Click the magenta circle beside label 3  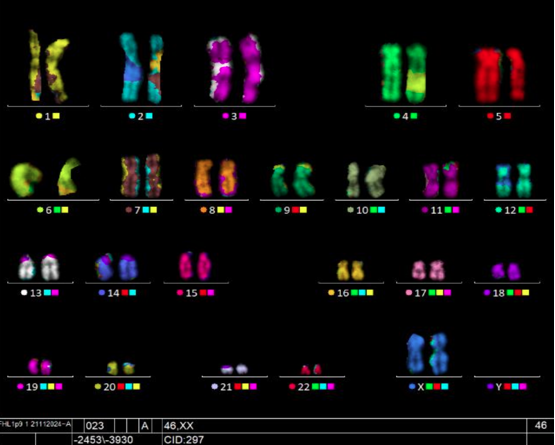[225, 116]
